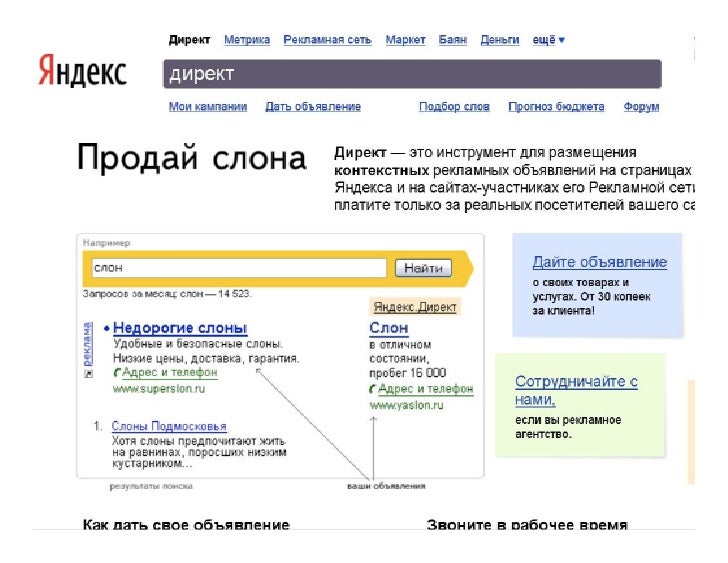
Task: Focus the search field containing слон
Action: (239, 268)
